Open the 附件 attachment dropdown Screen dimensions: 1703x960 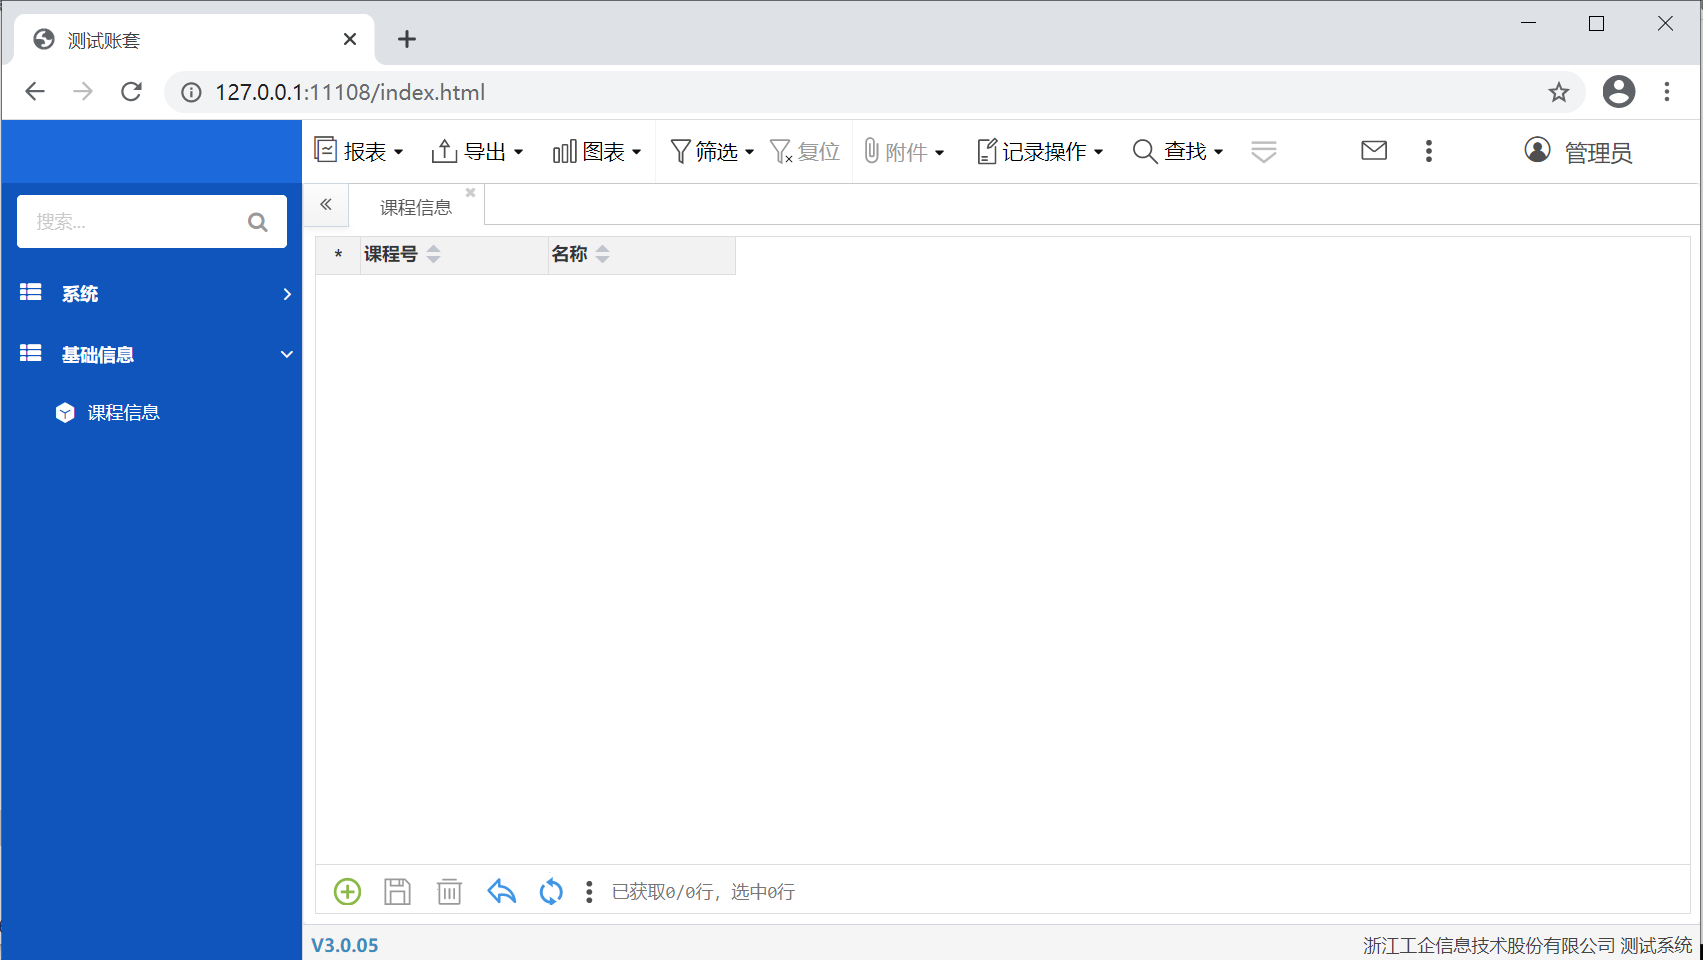(904, 151)
